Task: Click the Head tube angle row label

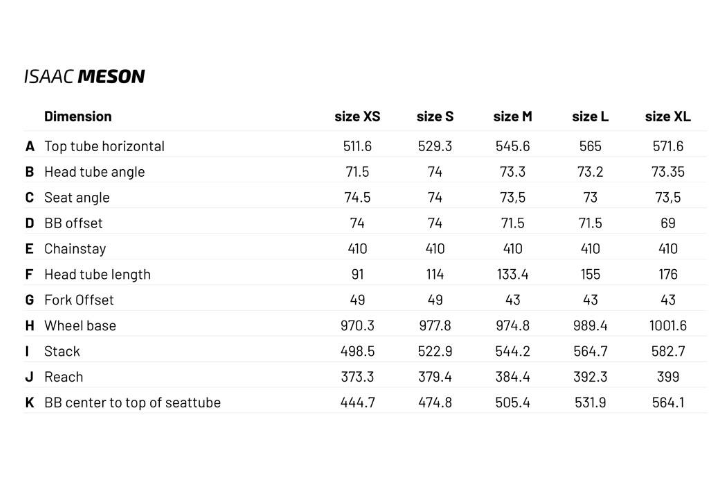Action: (94, 172)
